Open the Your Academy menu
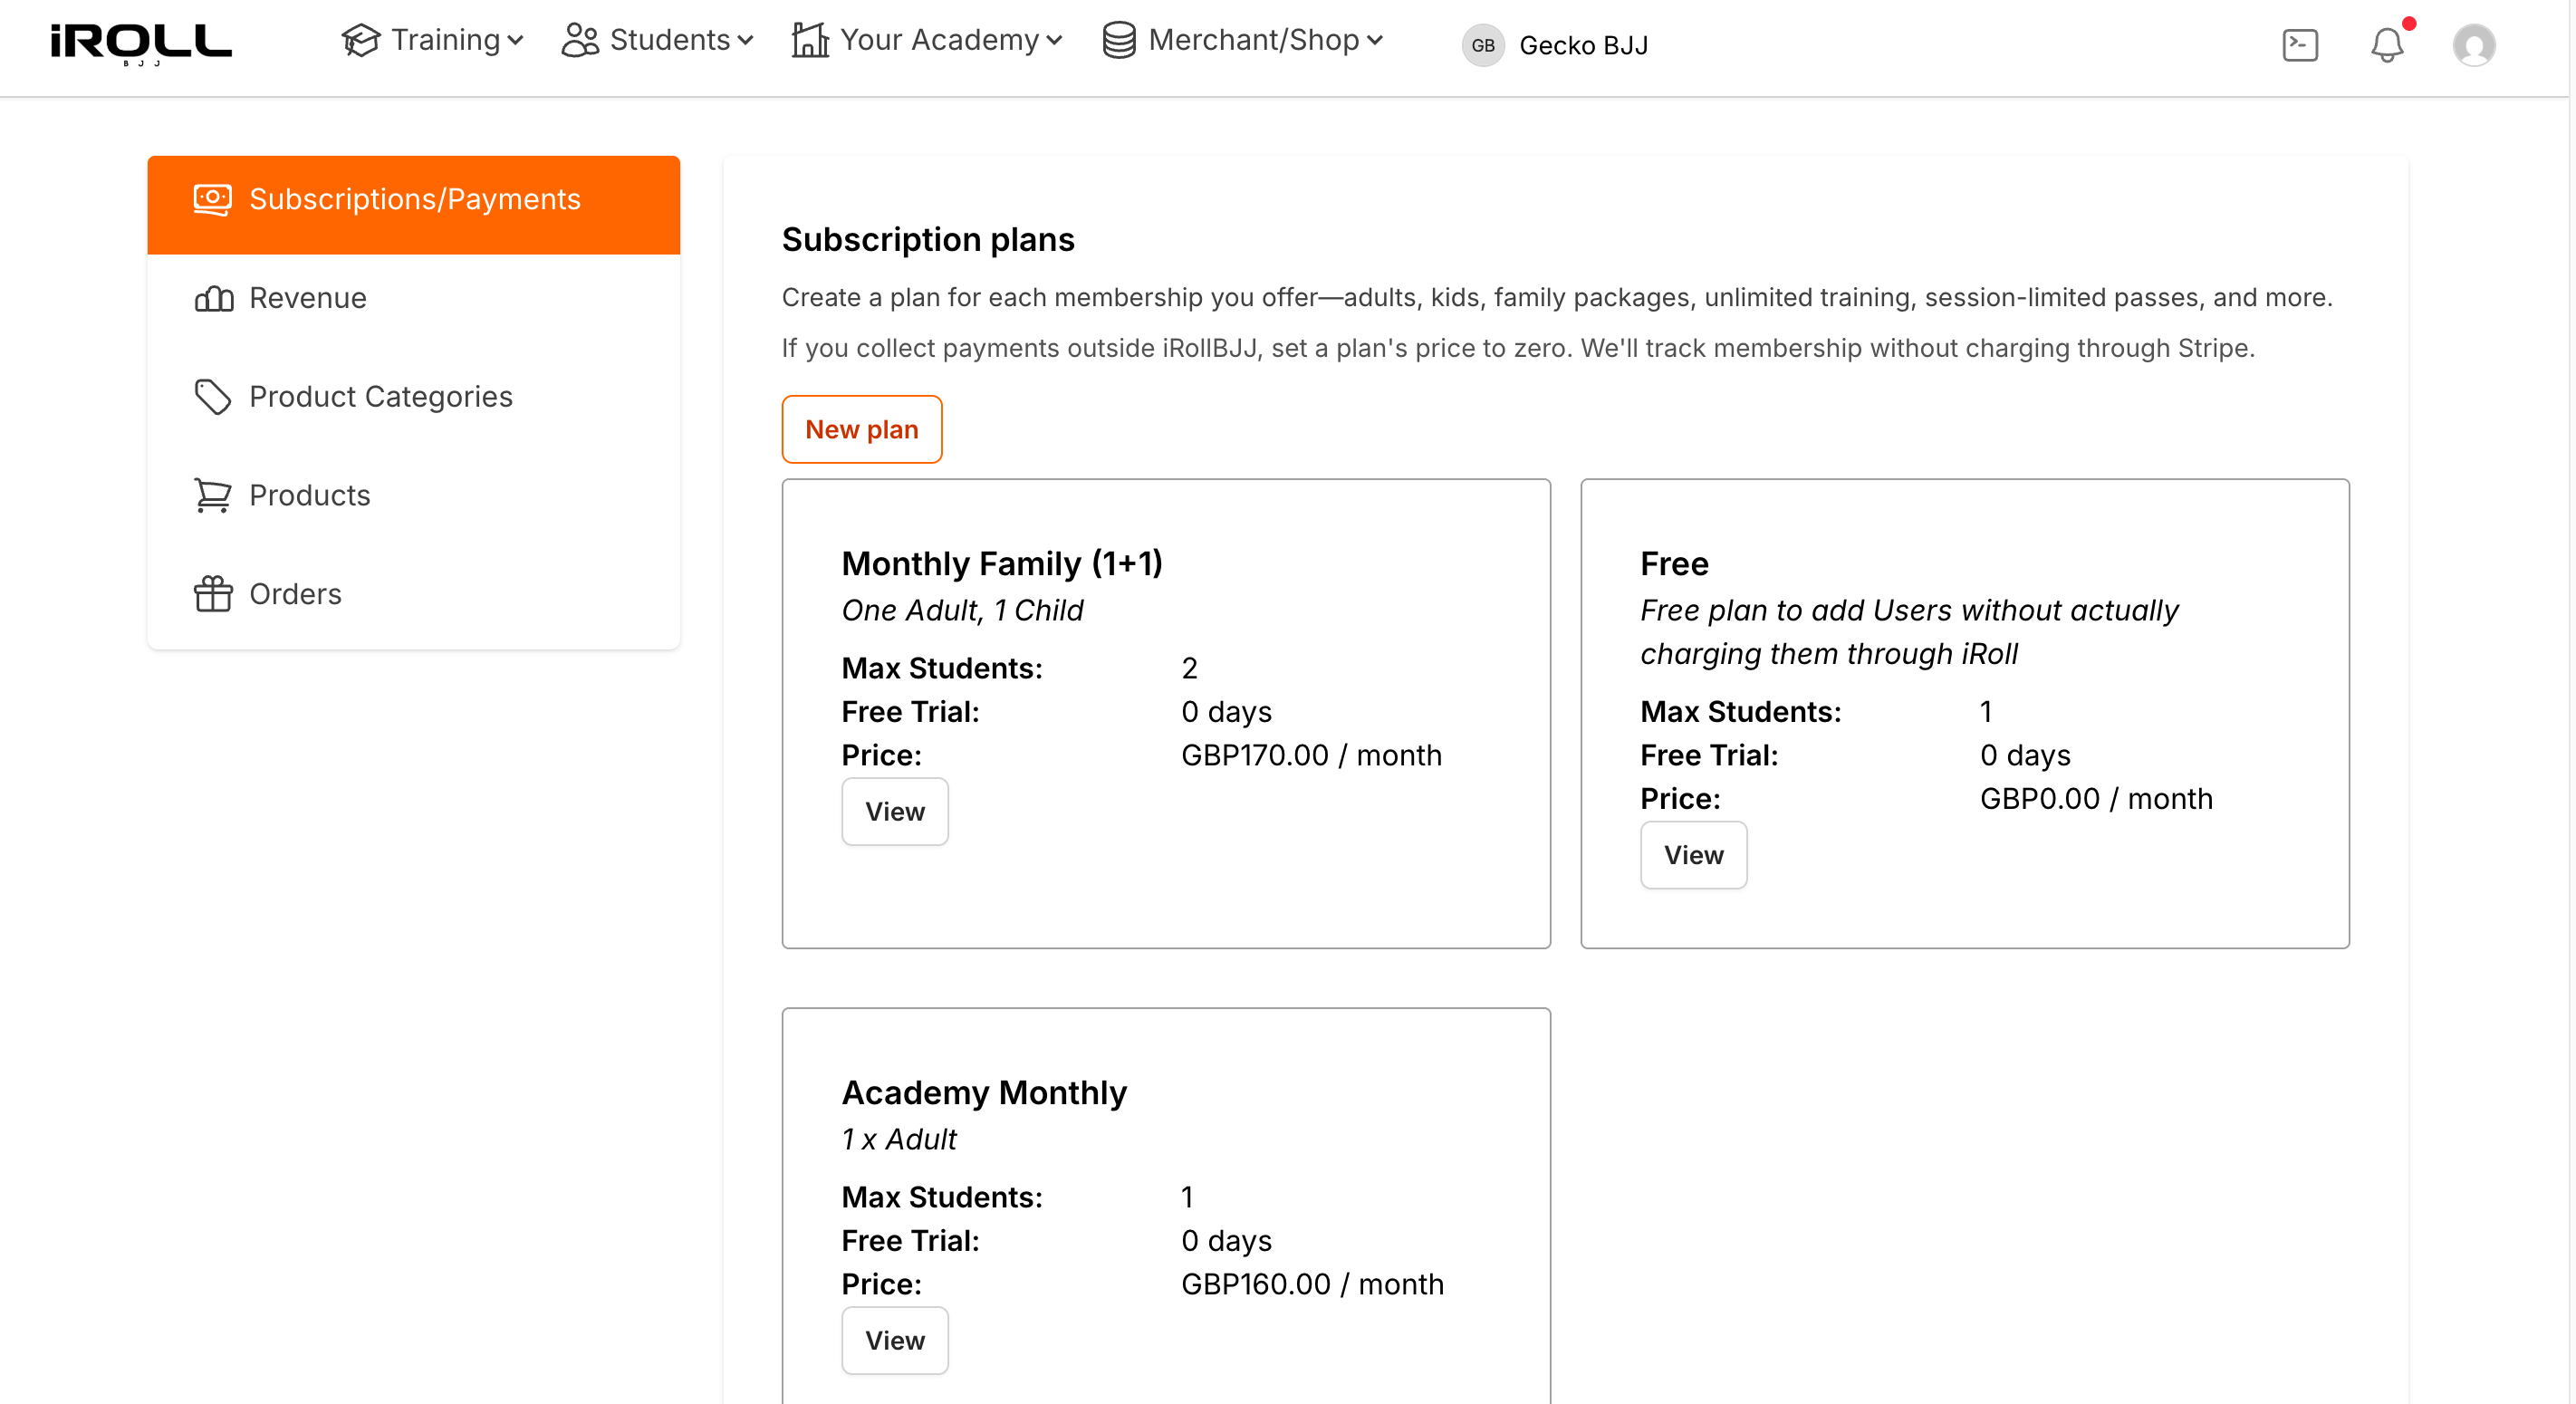 pos(927,41)
